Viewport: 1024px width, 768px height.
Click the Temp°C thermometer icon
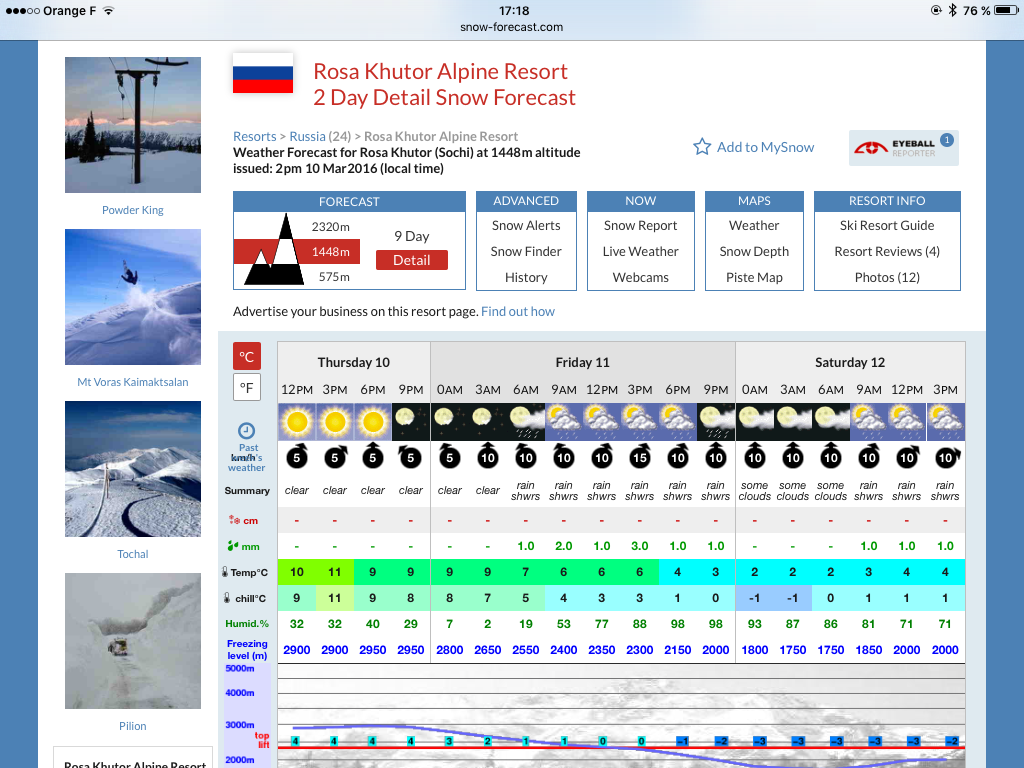[225, 572]
